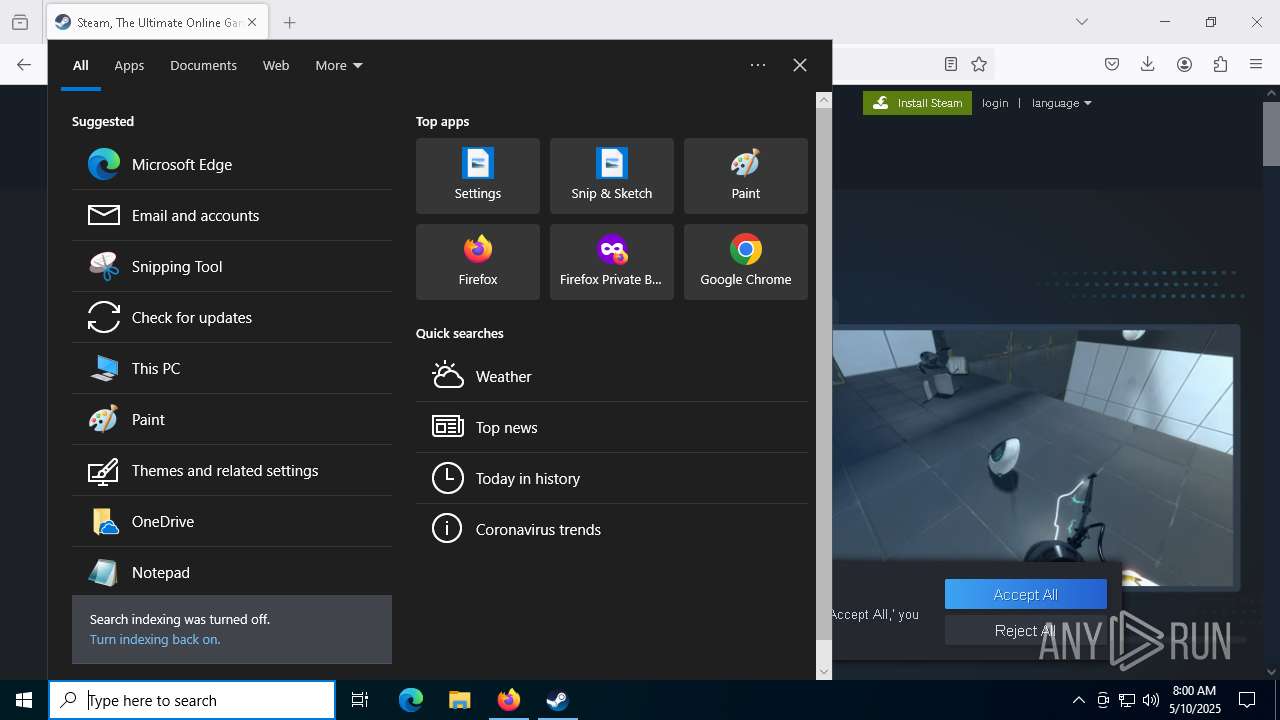Bookmark this page with star icon

point(979,64)
